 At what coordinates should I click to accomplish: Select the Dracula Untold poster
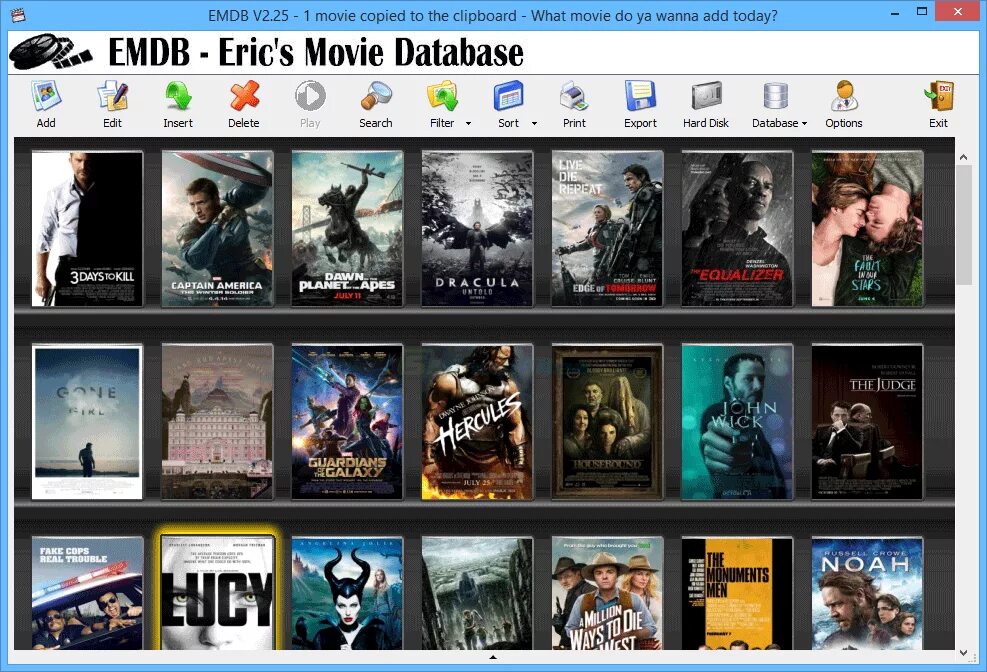click(x=477, y=229)
